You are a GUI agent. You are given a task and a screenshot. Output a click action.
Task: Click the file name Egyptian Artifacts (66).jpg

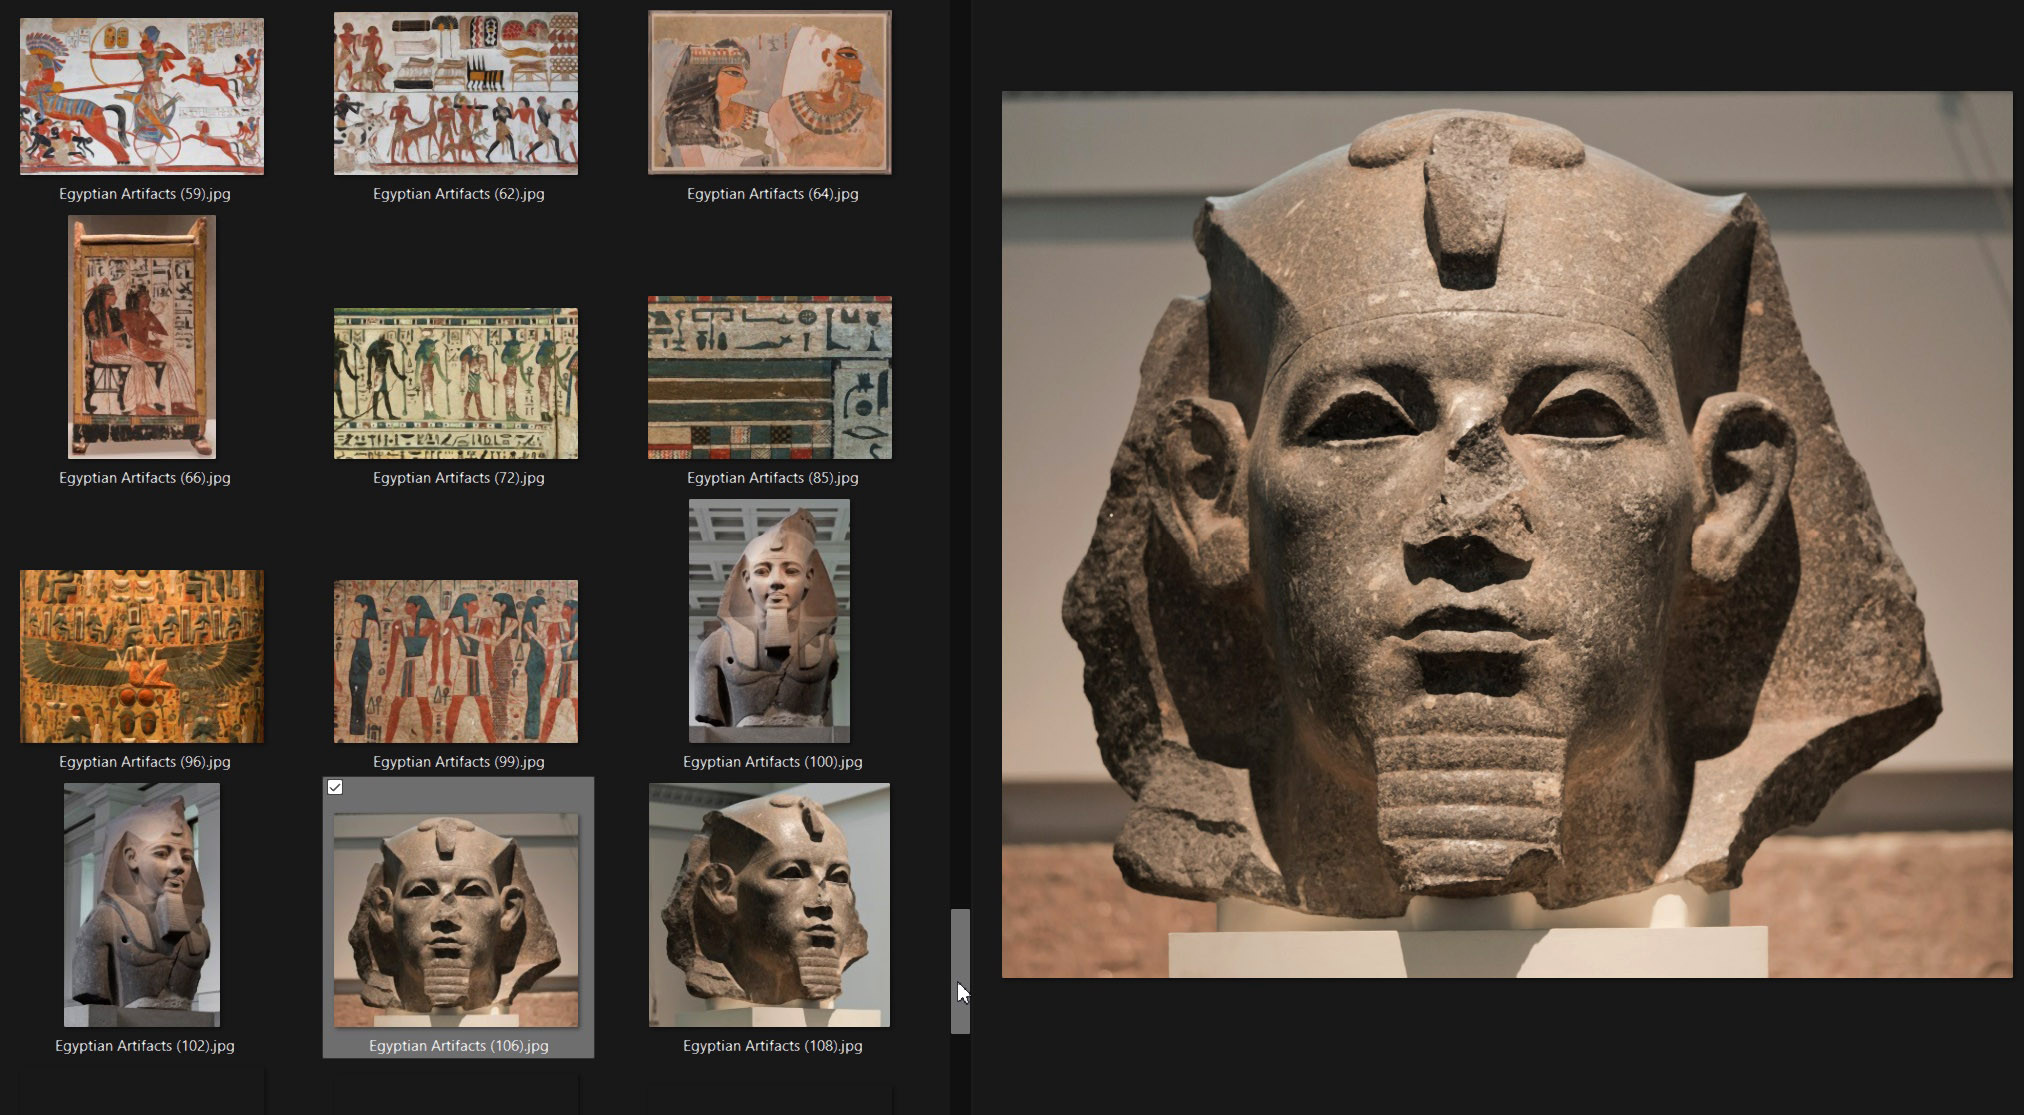coord(145,478)
